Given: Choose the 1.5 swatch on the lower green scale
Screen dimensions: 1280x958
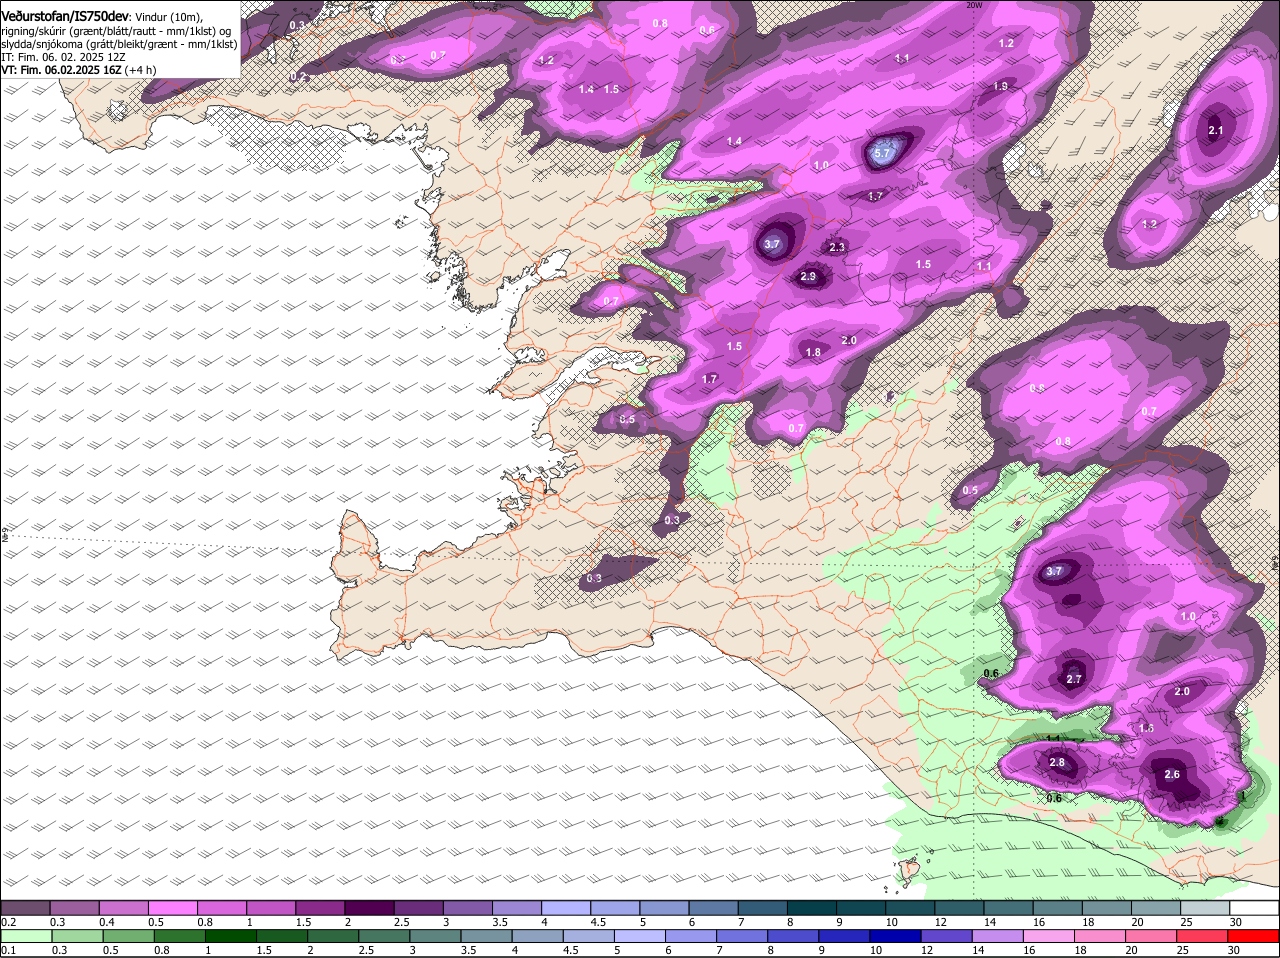Looking at the screenshot, I should point(281,936).
